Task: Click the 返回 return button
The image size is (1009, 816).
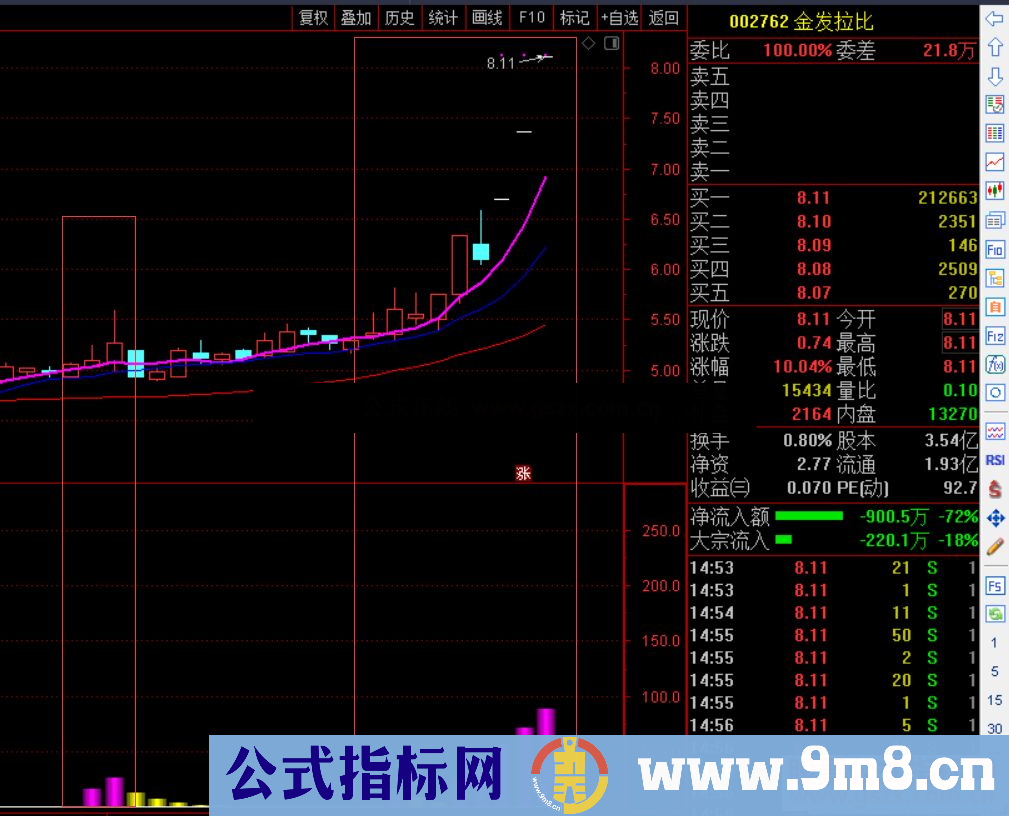Action: pos(664,17)
